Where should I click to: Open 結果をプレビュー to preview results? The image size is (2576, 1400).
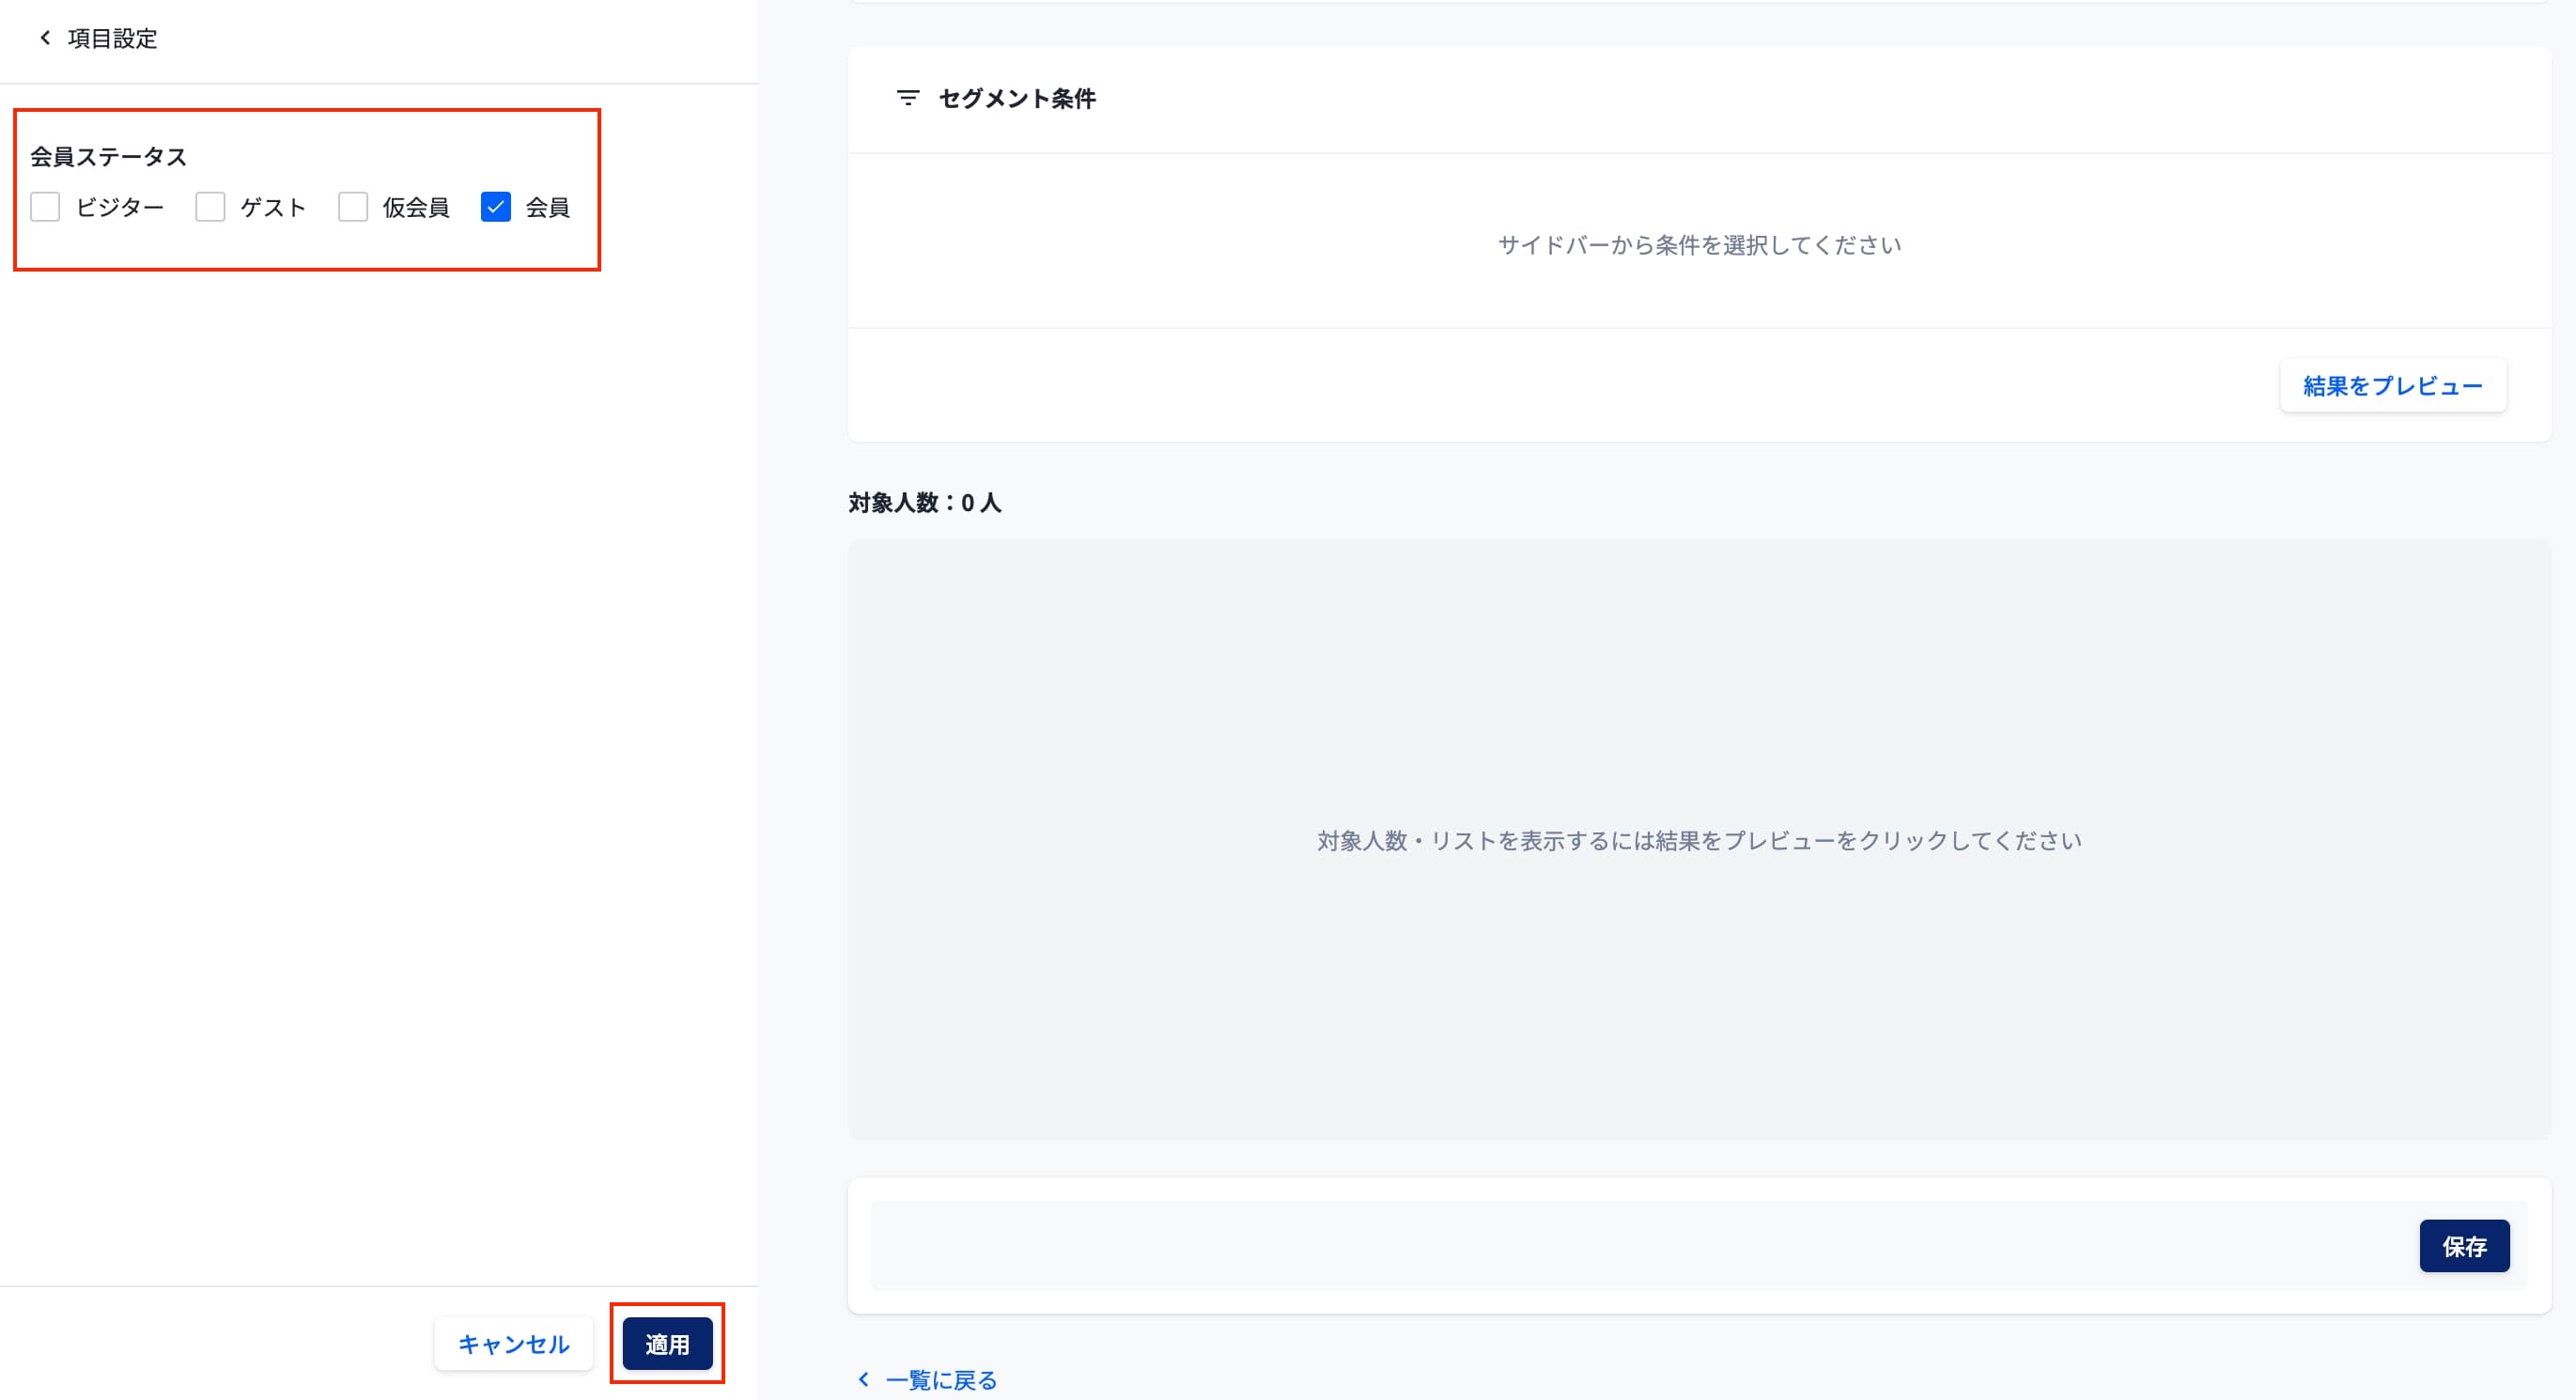tap(2392, 386)
